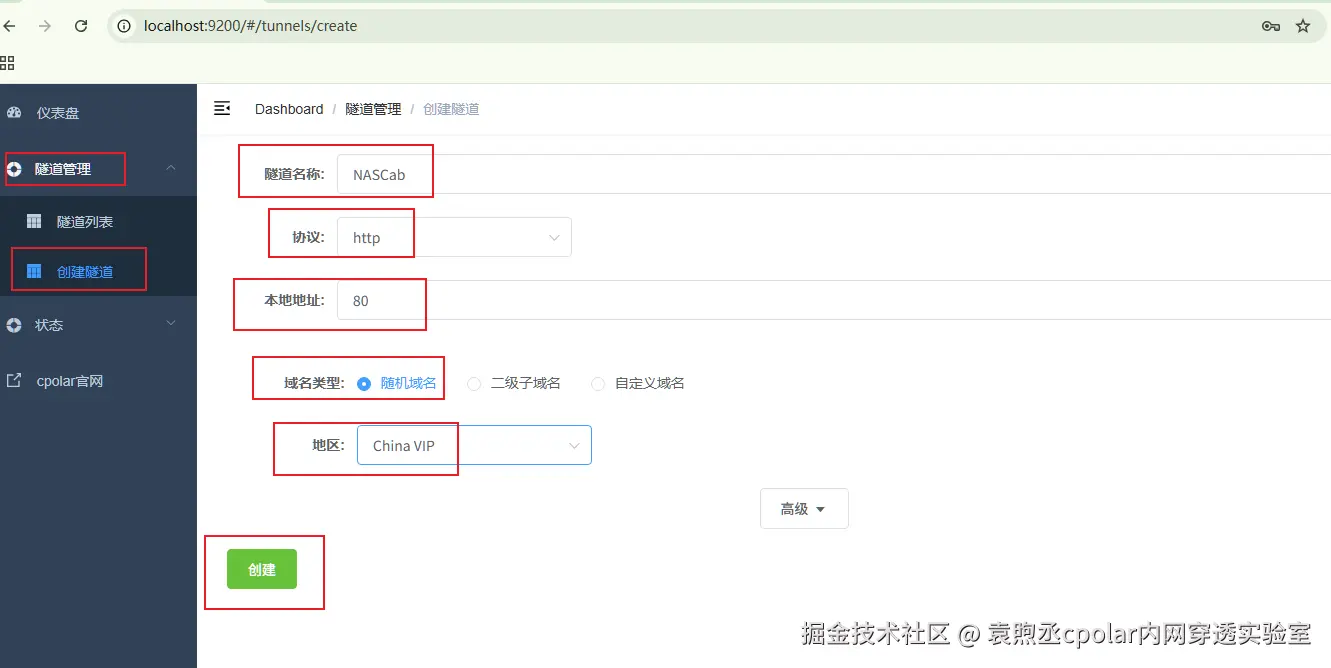Click the 地区 label

point(328,445)
